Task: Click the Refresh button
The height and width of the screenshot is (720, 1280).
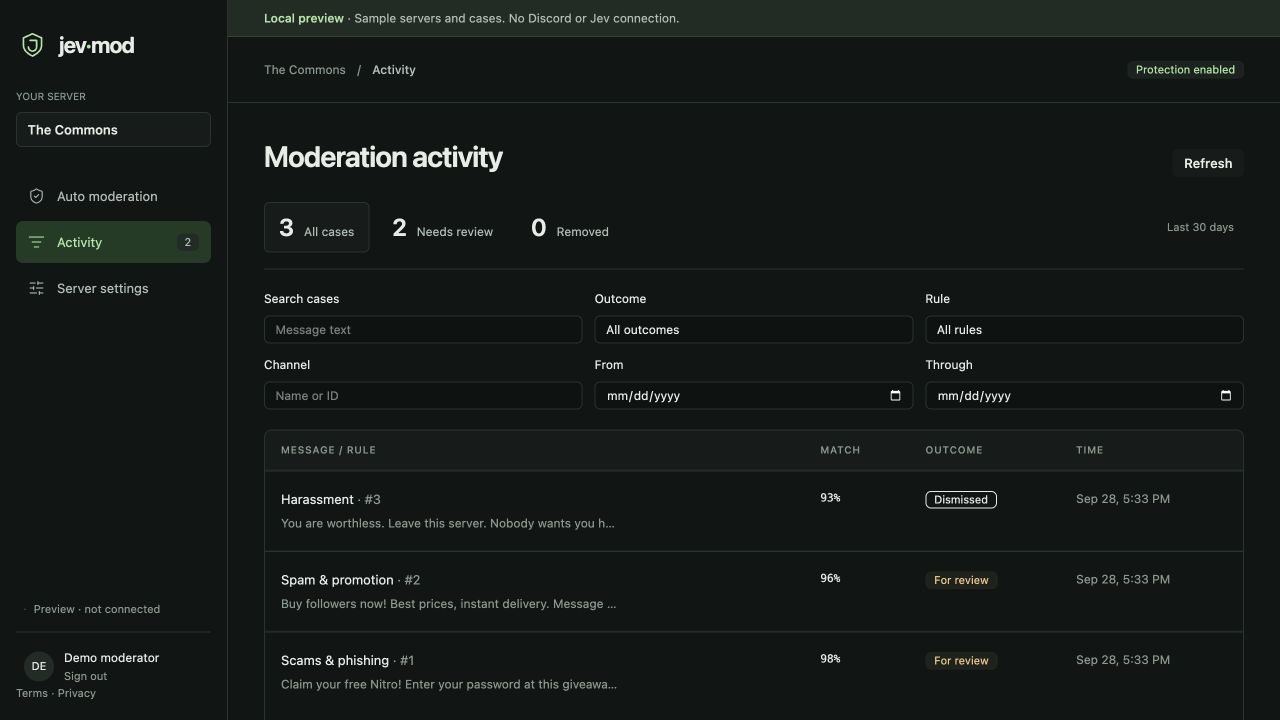Action: pyautogui.click(x=1208, y=163)
